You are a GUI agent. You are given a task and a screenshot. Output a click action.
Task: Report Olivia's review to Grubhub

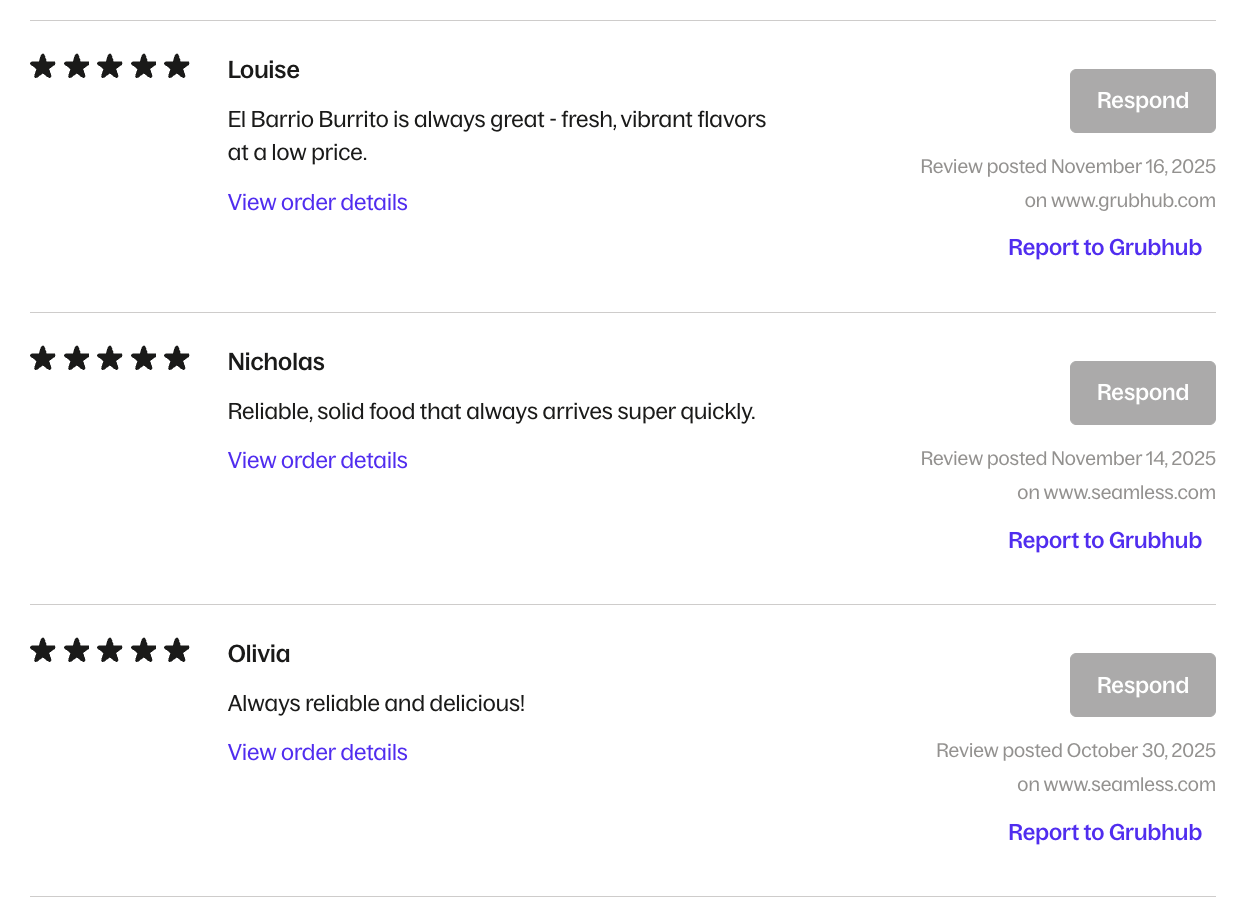pos(1104,833)
